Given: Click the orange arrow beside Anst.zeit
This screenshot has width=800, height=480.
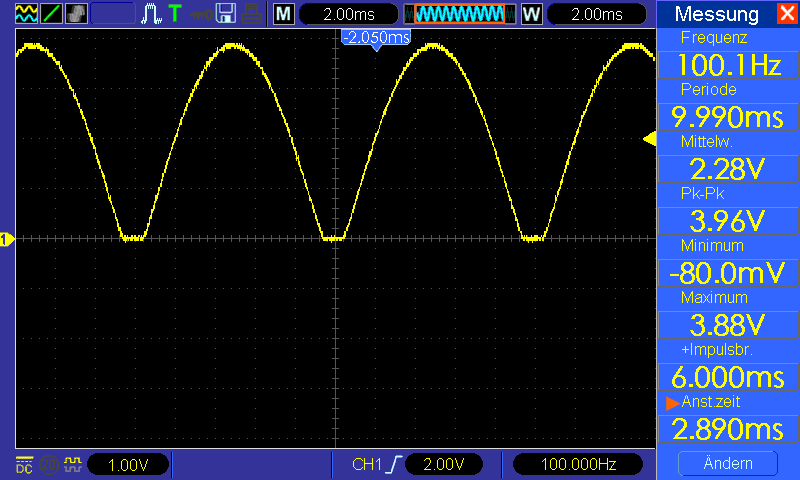Looking at the screenshot, I should (672, 403).
